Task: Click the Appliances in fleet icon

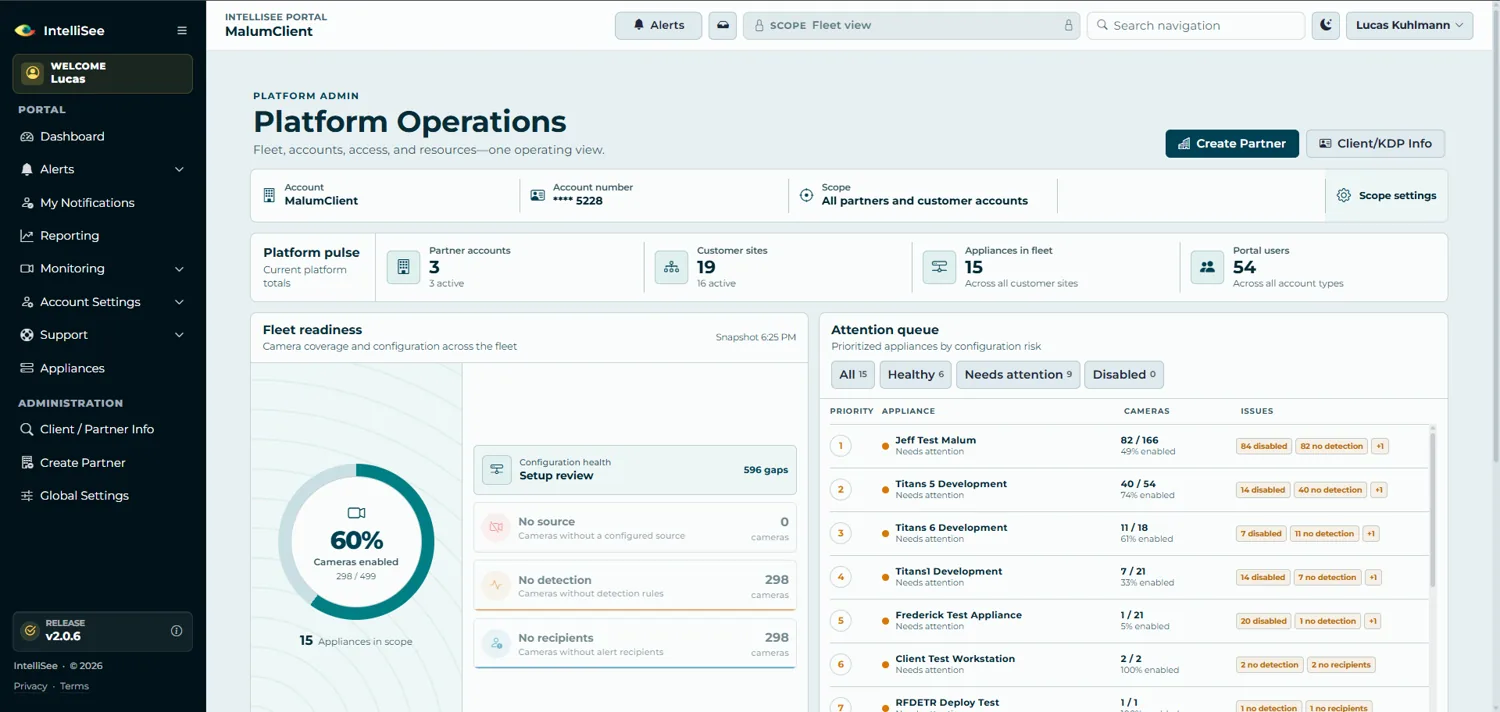Action: coord(939,267)
